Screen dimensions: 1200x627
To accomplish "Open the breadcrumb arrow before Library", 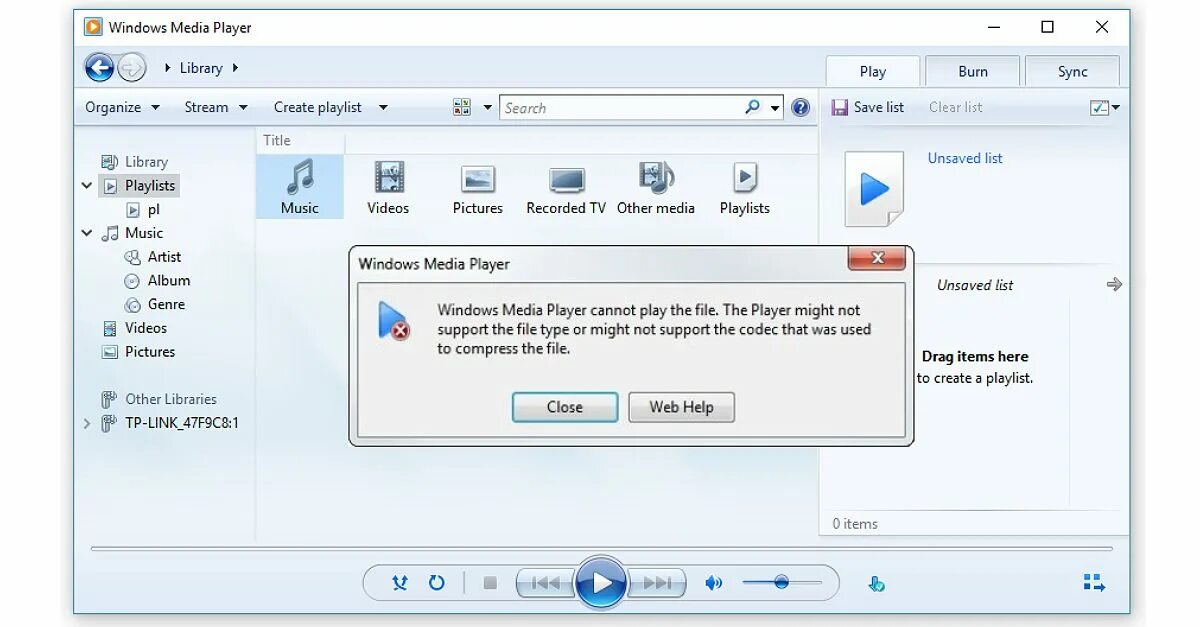I will click(167, 68).
